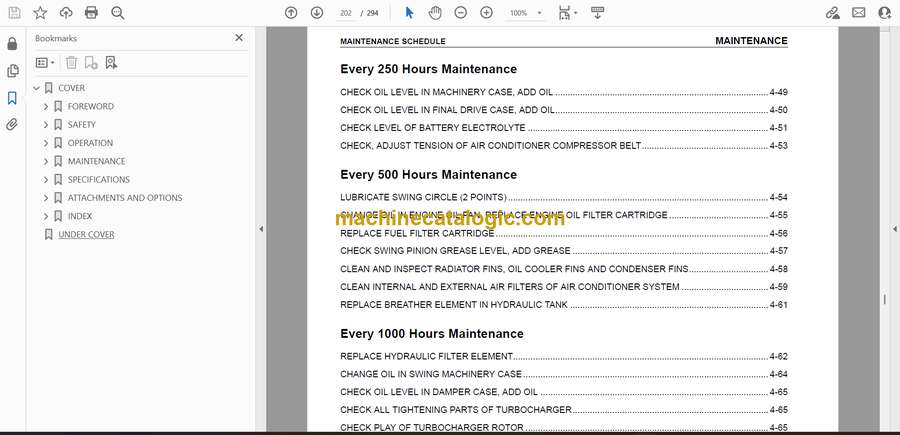Open bookmarks options menu dropdown
Image resolution: width=900 pixels, height=435 pixels.
tap(45, 63)
